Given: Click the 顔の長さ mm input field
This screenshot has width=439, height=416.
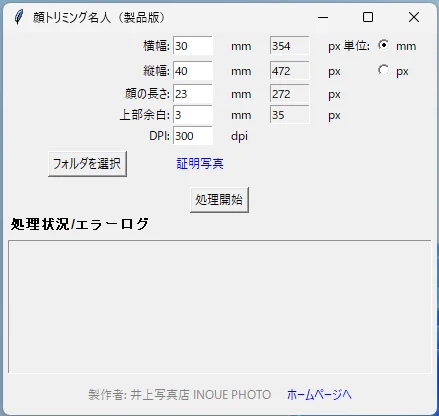Looking at the screenshot, I should coord(193,94).
